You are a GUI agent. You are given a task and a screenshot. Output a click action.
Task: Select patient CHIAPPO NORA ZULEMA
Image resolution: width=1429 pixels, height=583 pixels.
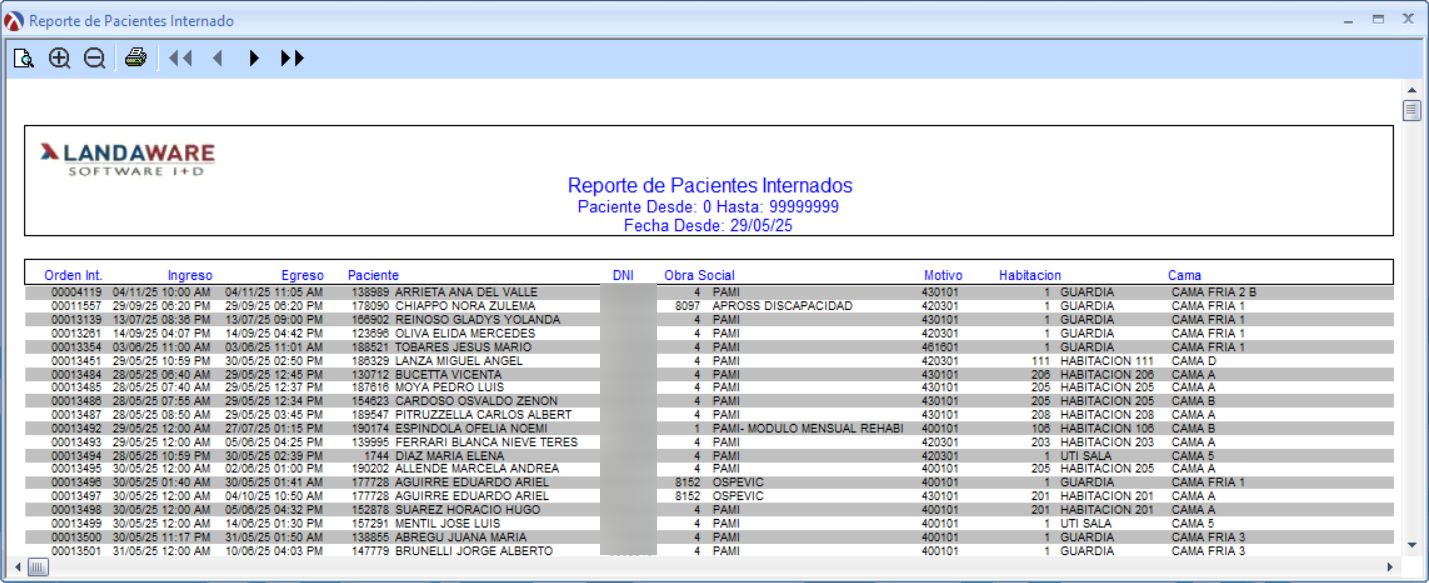465,305
